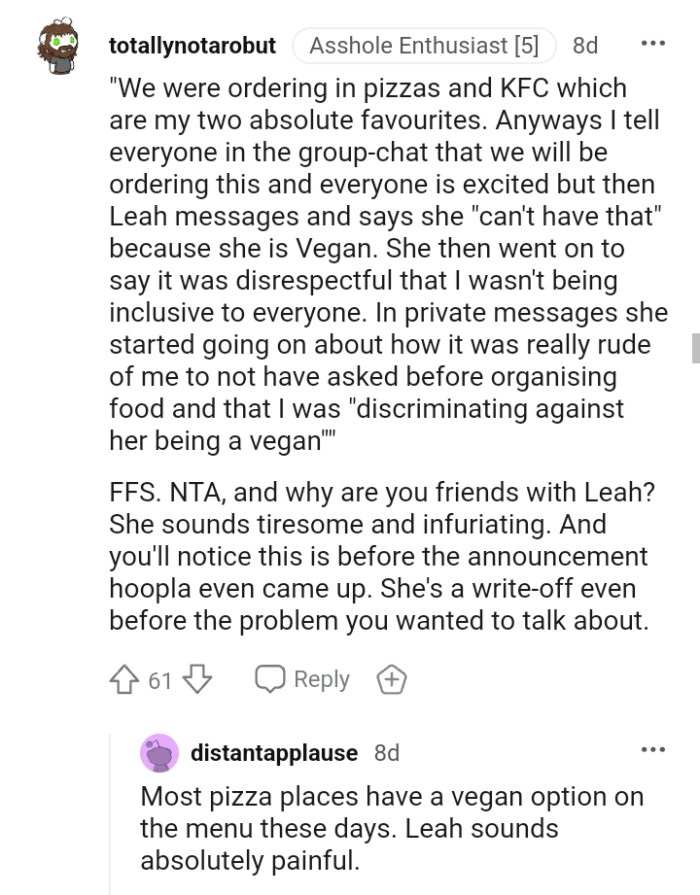Expand options via distantapplause's three-dot menu
This screenshot has width=700, height=895.
654,750
